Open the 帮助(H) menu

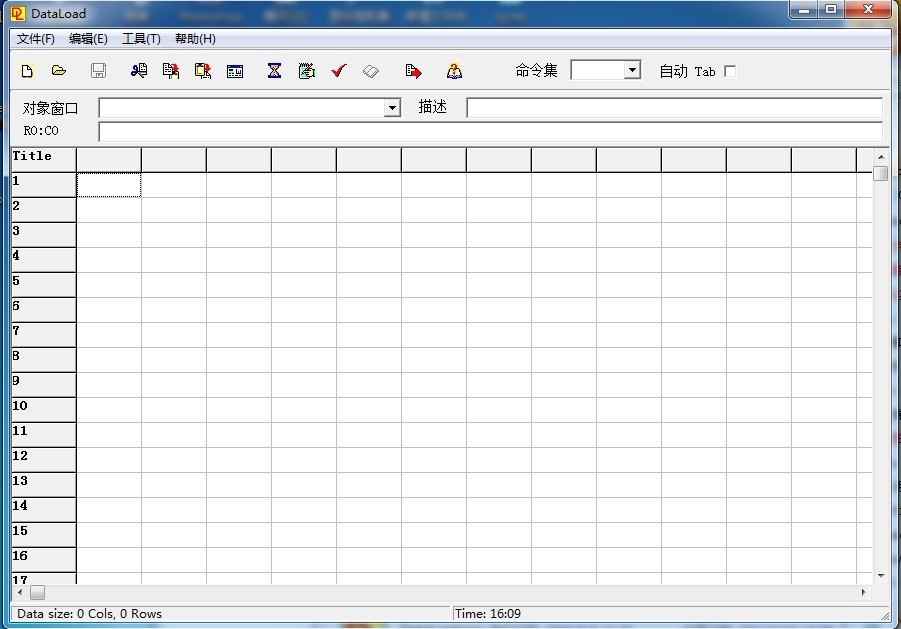tap(195, 39)
